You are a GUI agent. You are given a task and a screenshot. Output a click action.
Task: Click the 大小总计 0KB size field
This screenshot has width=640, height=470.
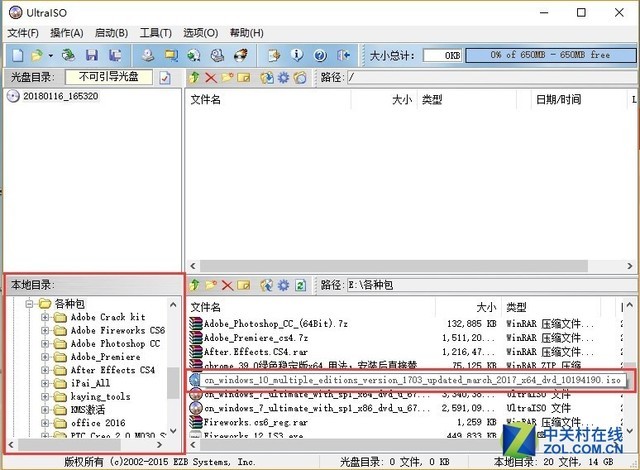[442, 55]
